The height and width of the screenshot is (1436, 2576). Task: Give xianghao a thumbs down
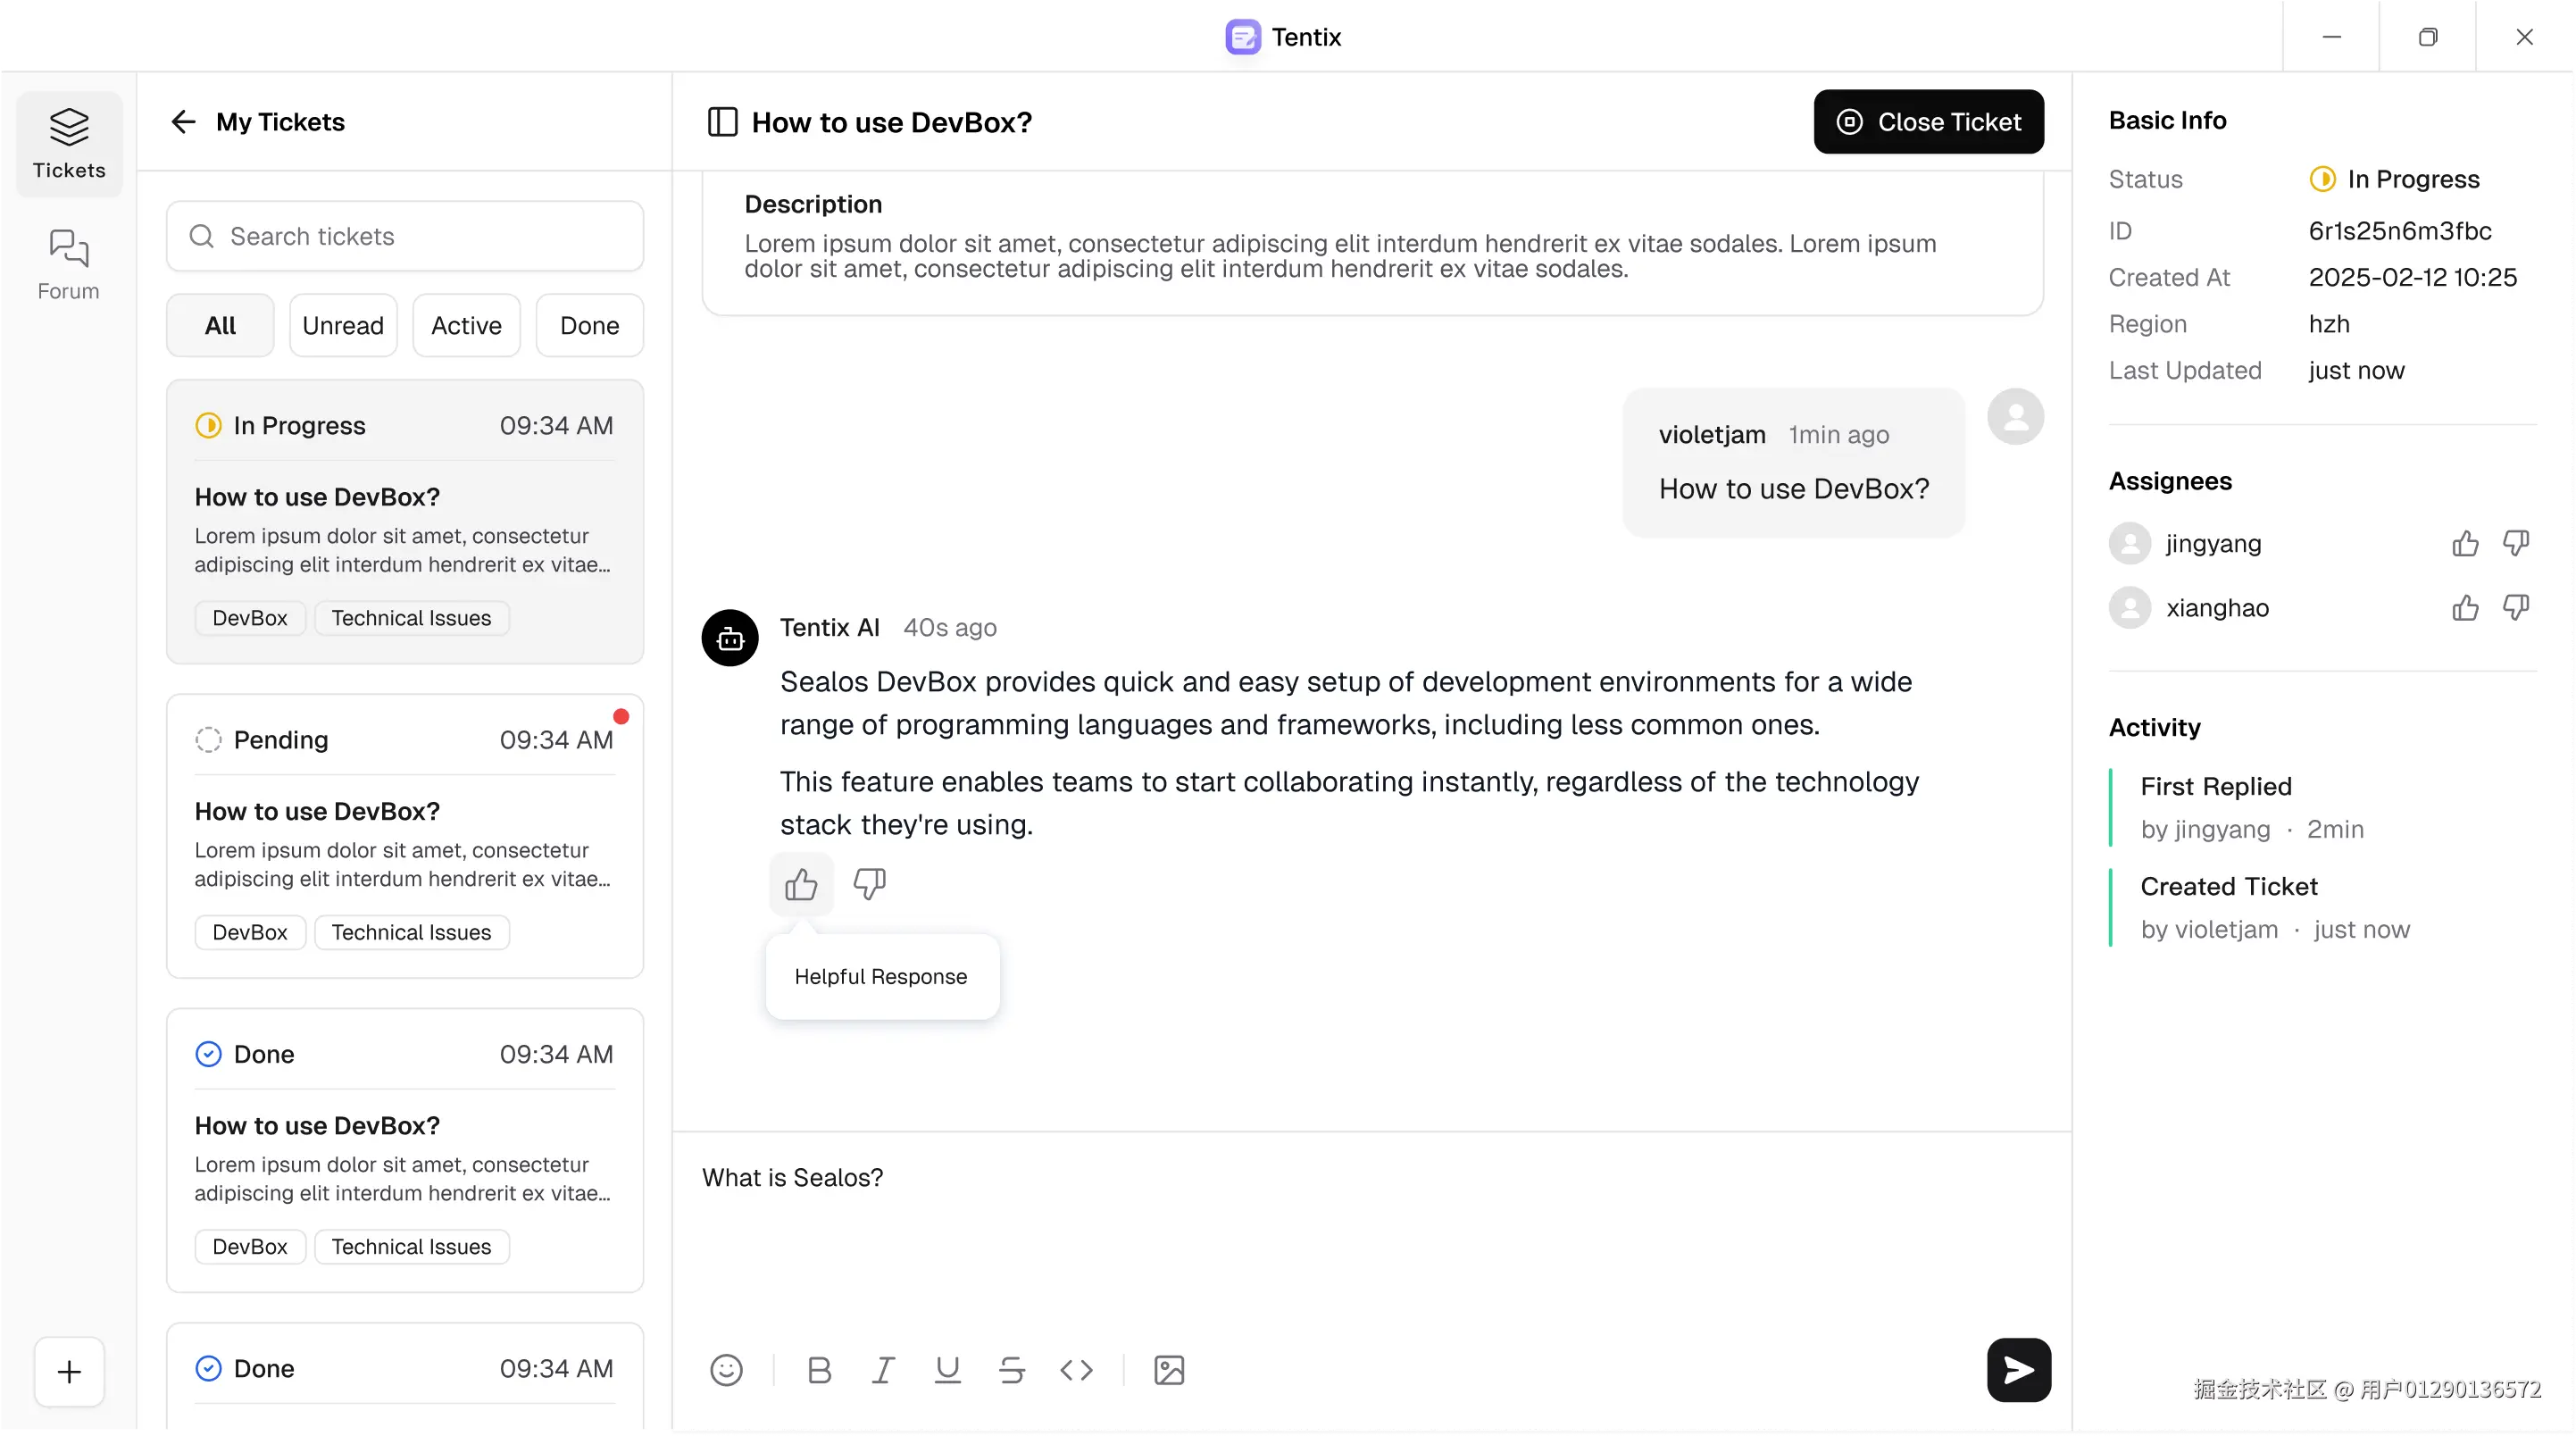pos(2516,607)
